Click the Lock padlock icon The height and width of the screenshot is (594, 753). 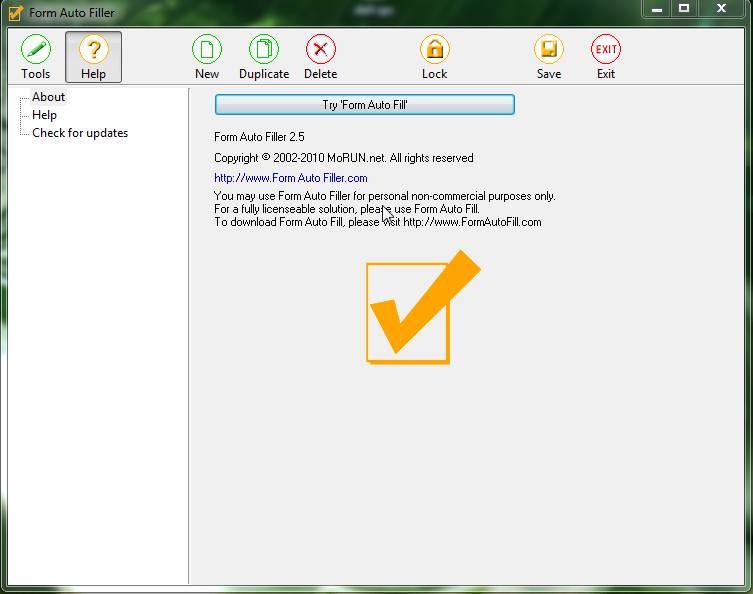tap(435, 57)
